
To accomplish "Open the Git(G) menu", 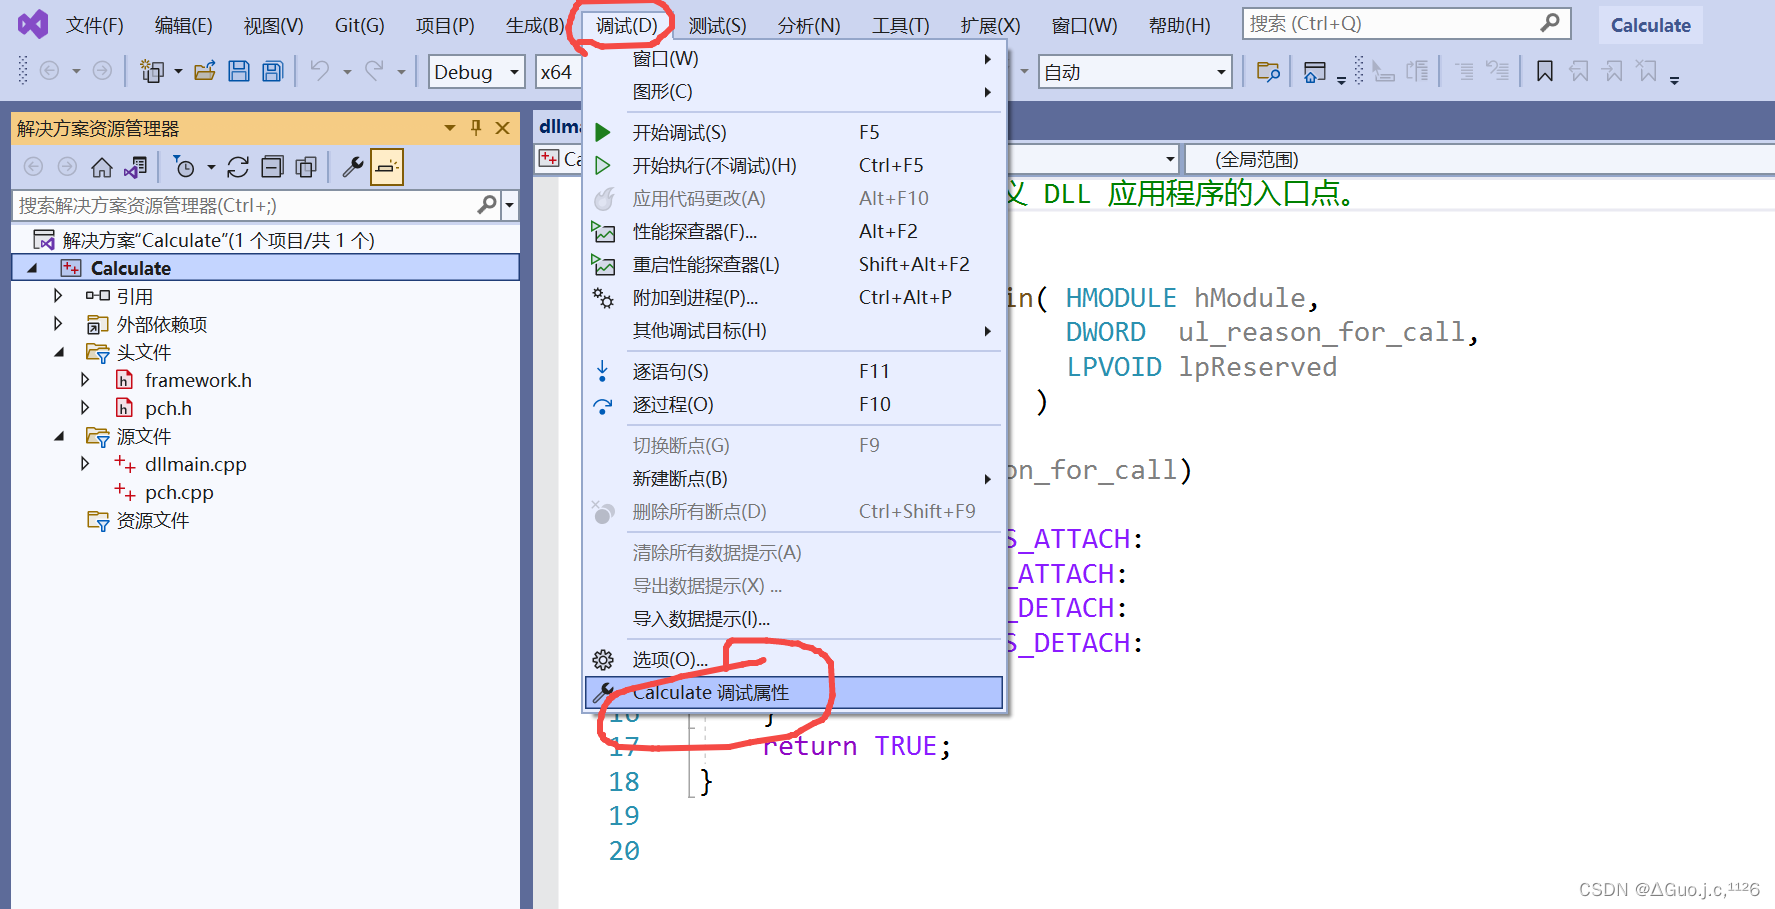I will (x=359, y=25).
